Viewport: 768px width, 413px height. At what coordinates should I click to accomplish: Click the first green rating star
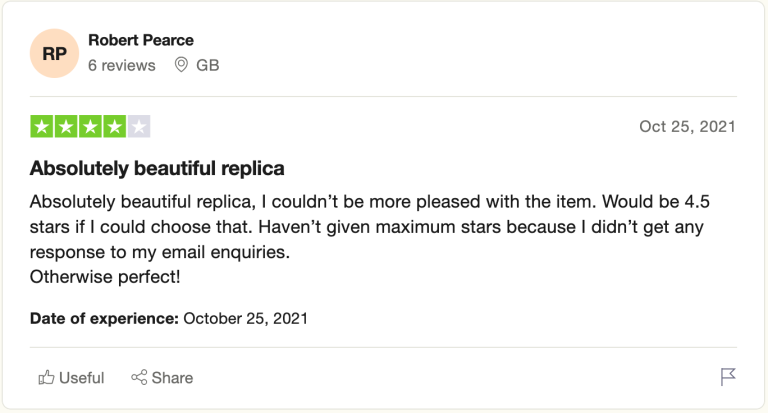(42, 127)
